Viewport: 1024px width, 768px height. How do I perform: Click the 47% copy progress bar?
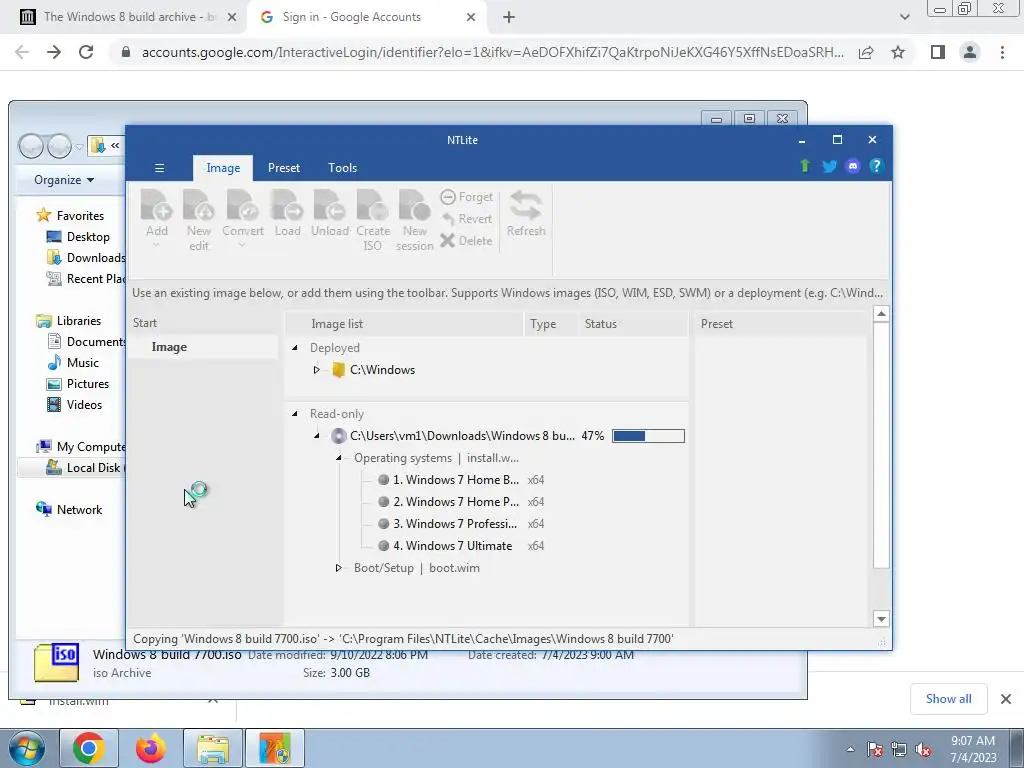pos(648,436)
